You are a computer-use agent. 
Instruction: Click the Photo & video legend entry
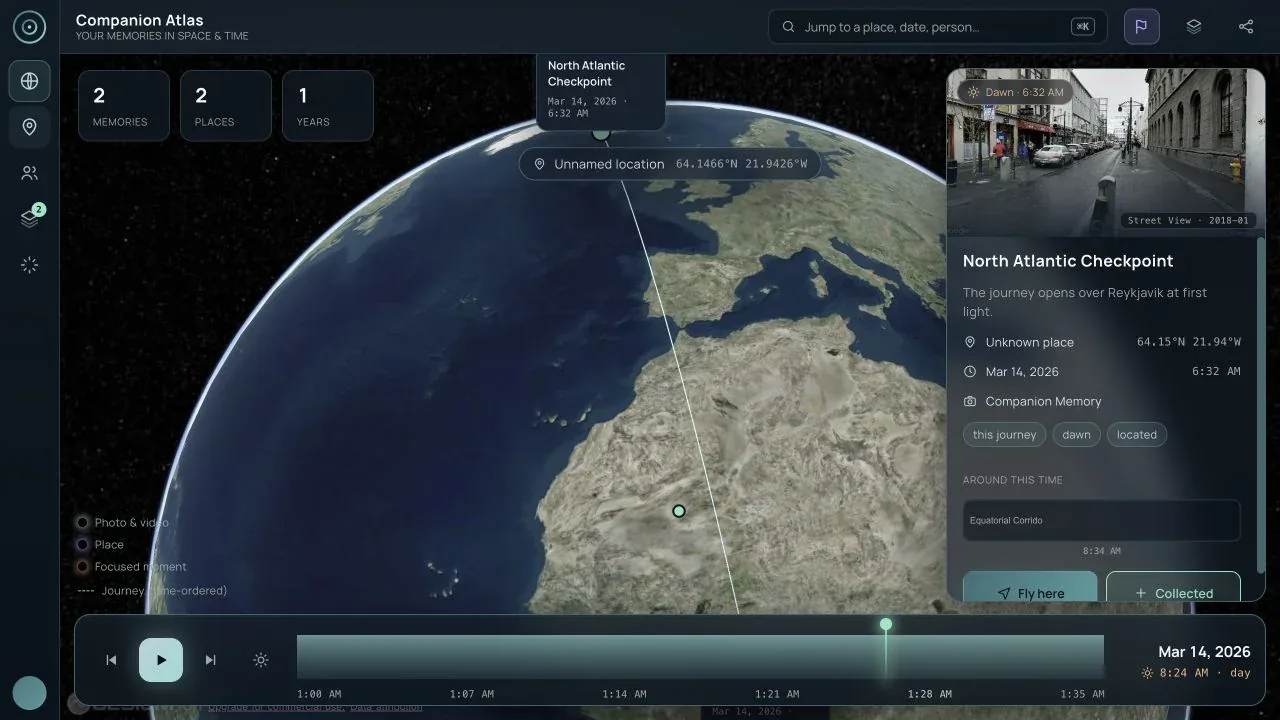tap(123, 523)
